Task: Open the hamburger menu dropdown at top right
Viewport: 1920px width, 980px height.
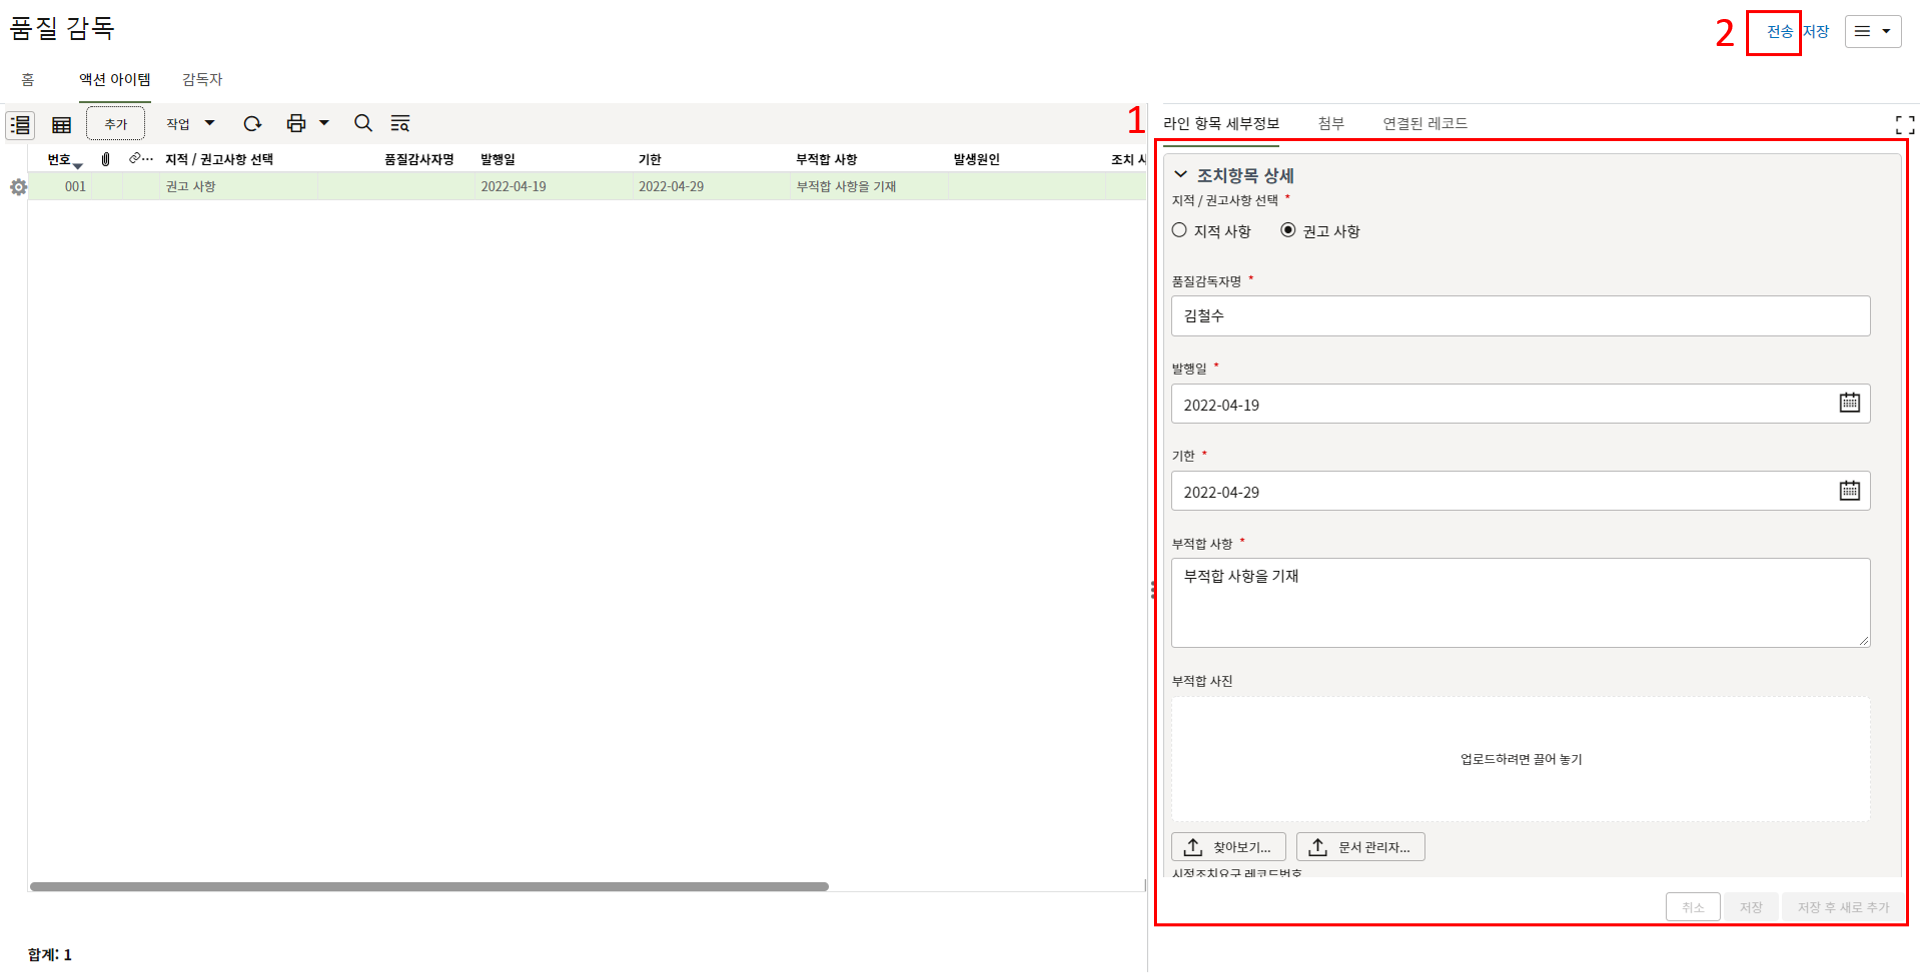Action: 1872,31
